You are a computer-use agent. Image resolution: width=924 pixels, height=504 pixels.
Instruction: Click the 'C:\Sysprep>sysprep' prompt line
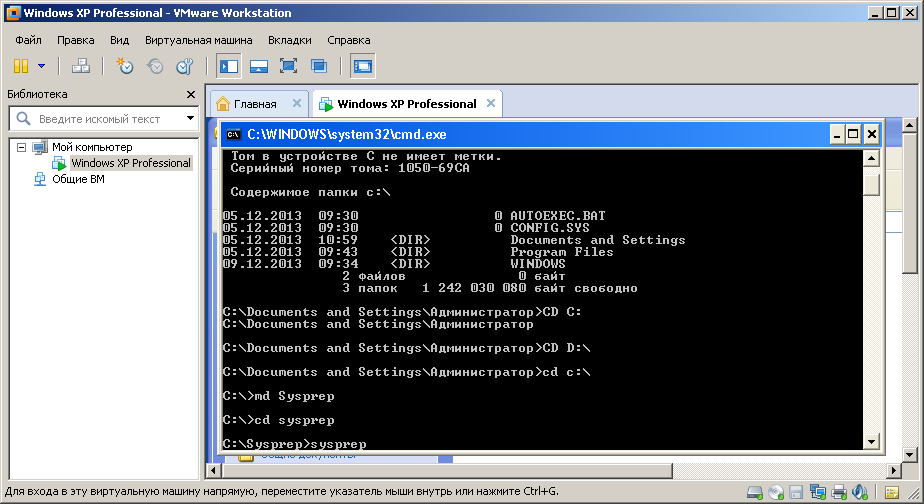294,444
